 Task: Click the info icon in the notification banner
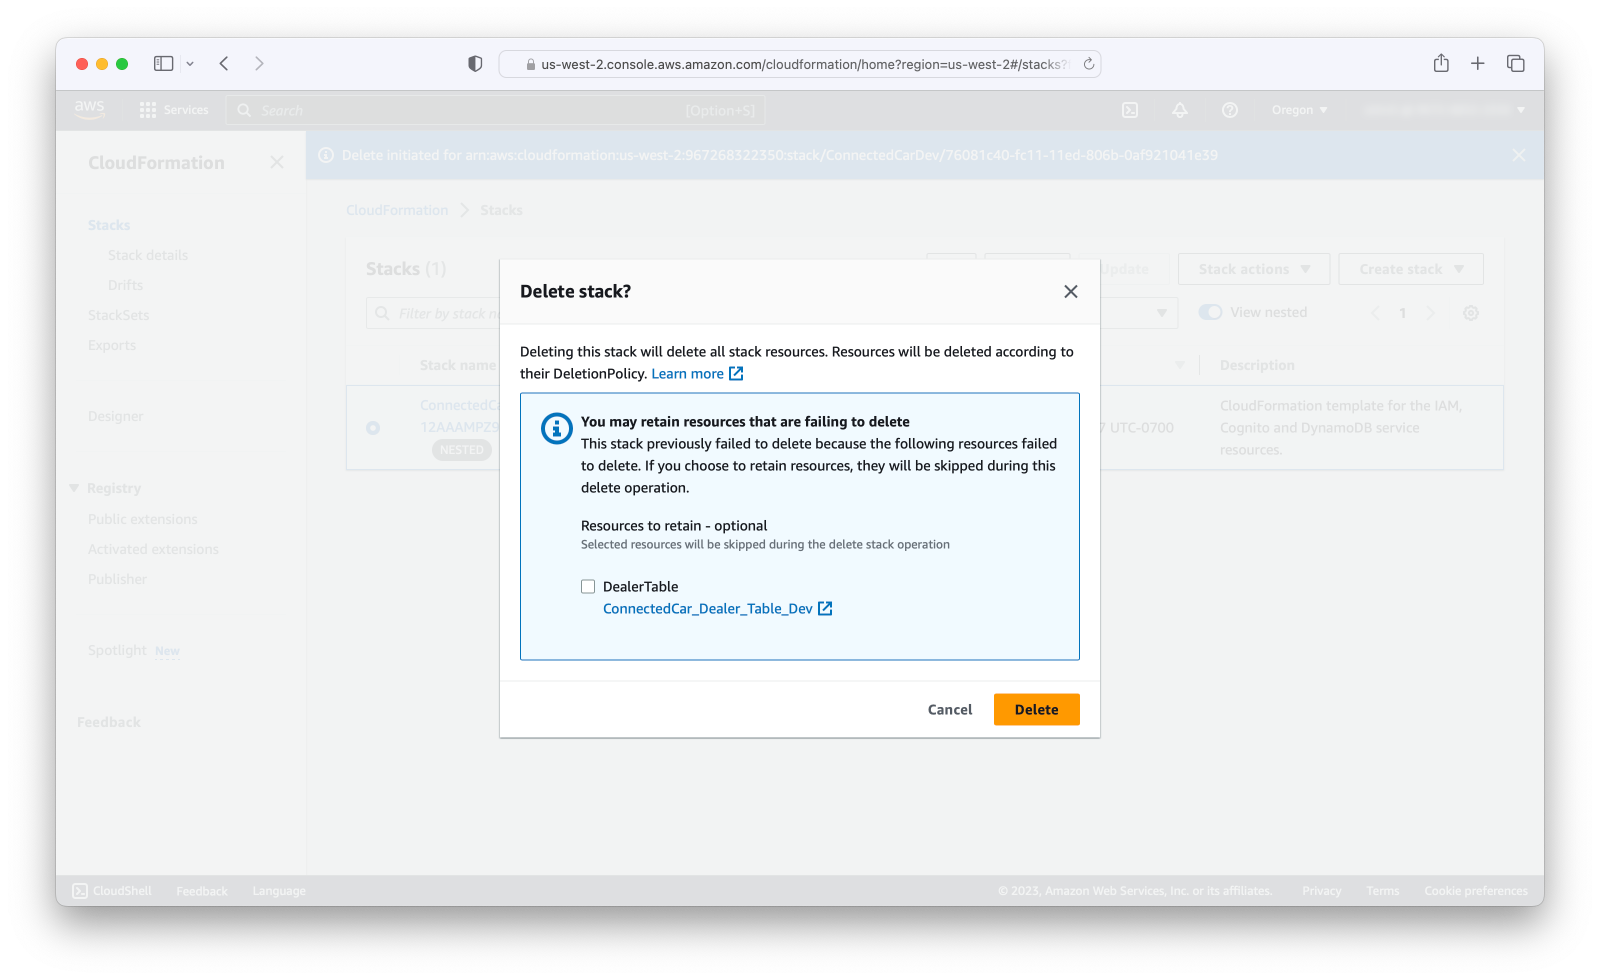click(x=325, y=155)
